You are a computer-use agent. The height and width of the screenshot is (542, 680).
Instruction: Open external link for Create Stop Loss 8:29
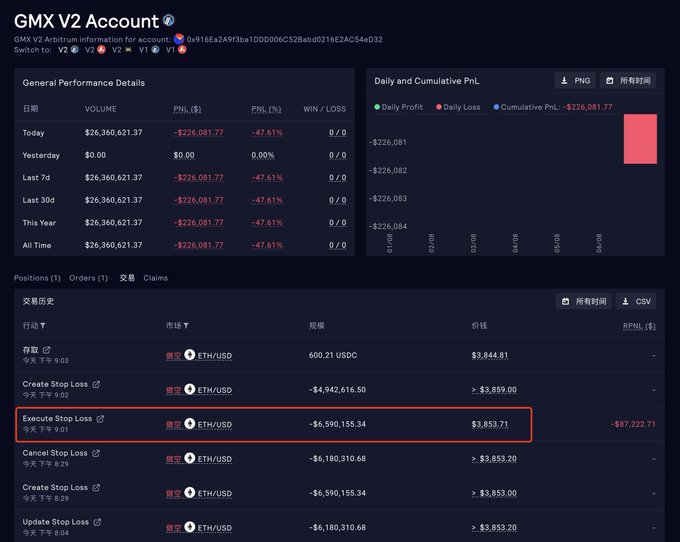pos(96,487)
